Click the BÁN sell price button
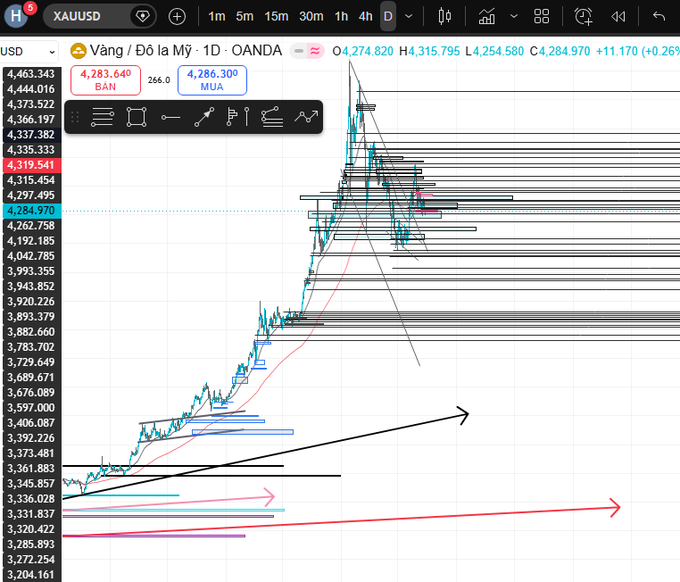This screenshot has width=680, height=582. pyautogui.click(x=105, y=80)
